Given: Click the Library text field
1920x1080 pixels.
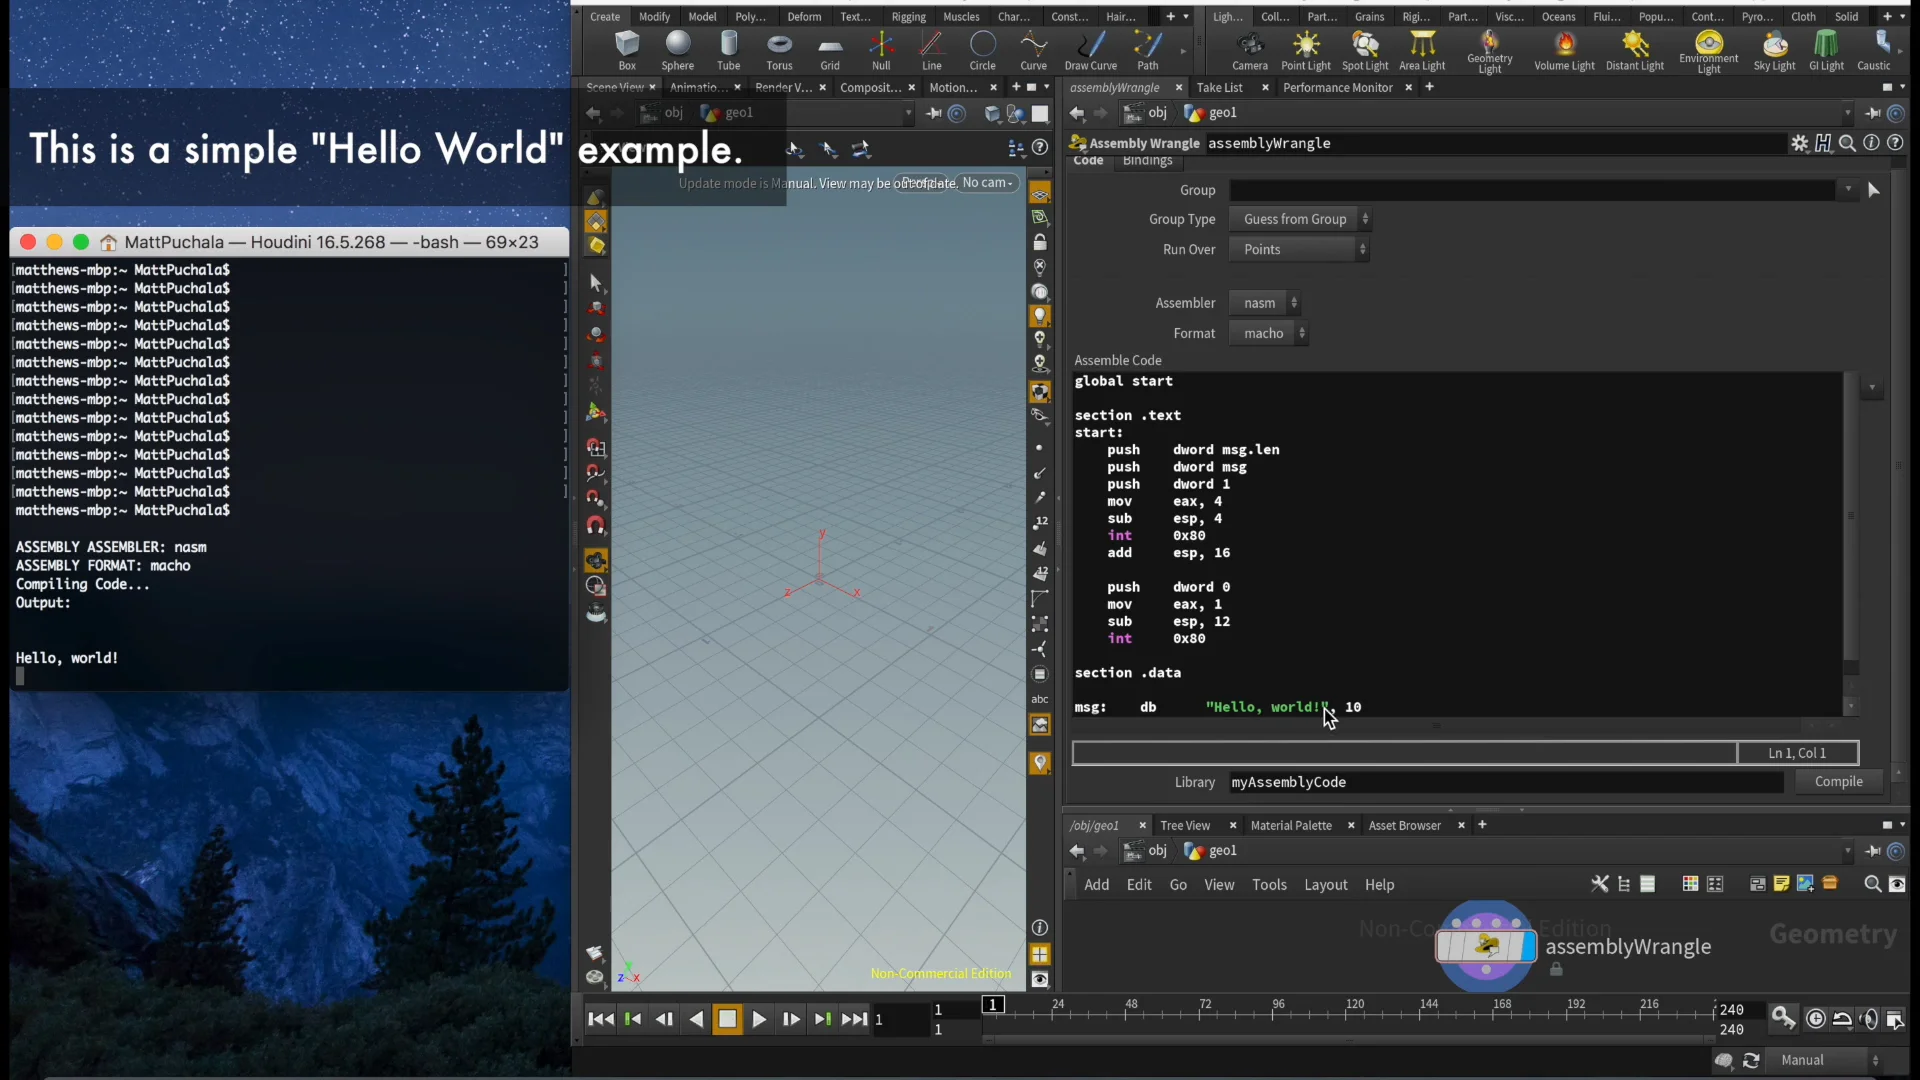Looking at the screenshot, I should (x=1506, y=782).
